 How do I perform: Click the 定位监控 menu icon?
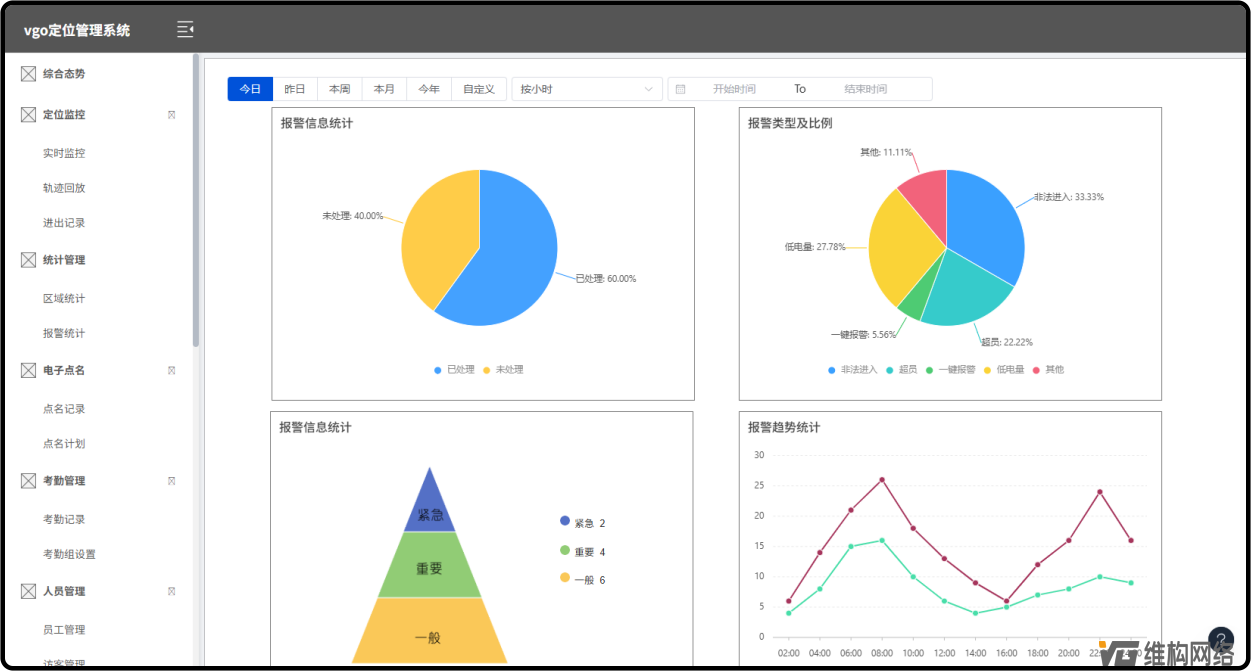[28, 115]
